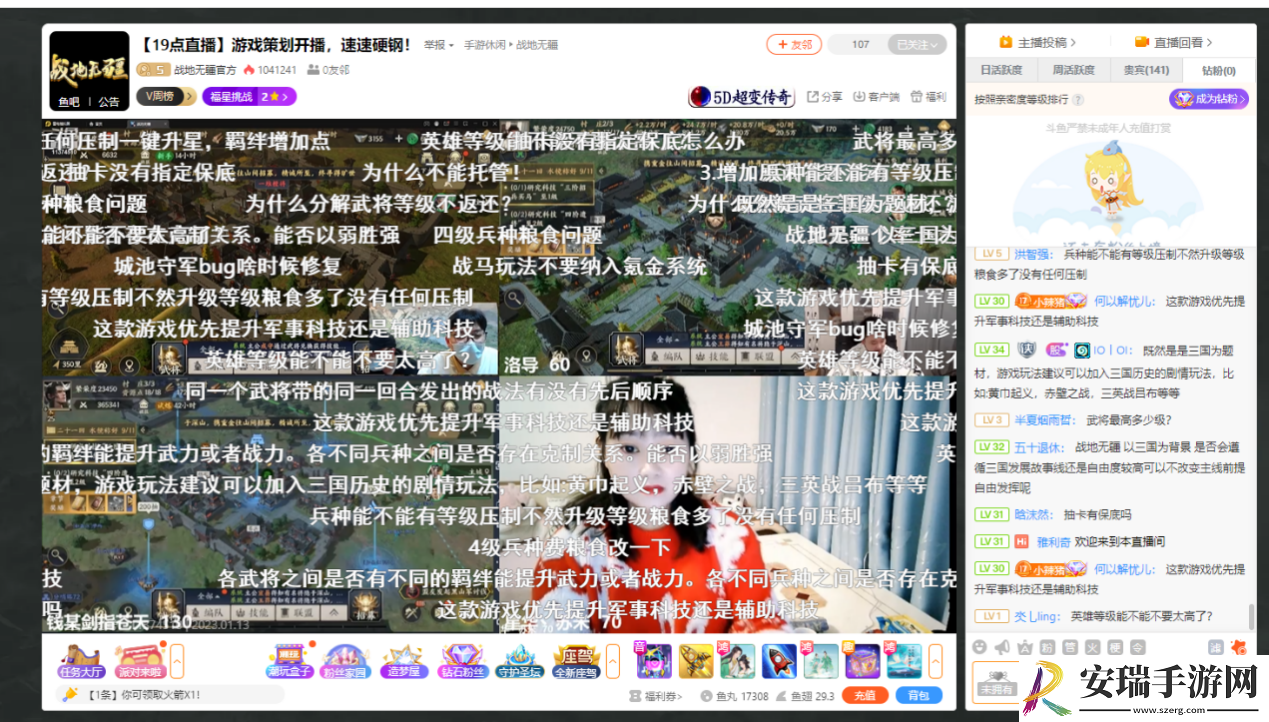Open the 造梦屋 dream house icon
This screenshot has height=722, width=1269.
pyautogui.click(x=403, y=660)
